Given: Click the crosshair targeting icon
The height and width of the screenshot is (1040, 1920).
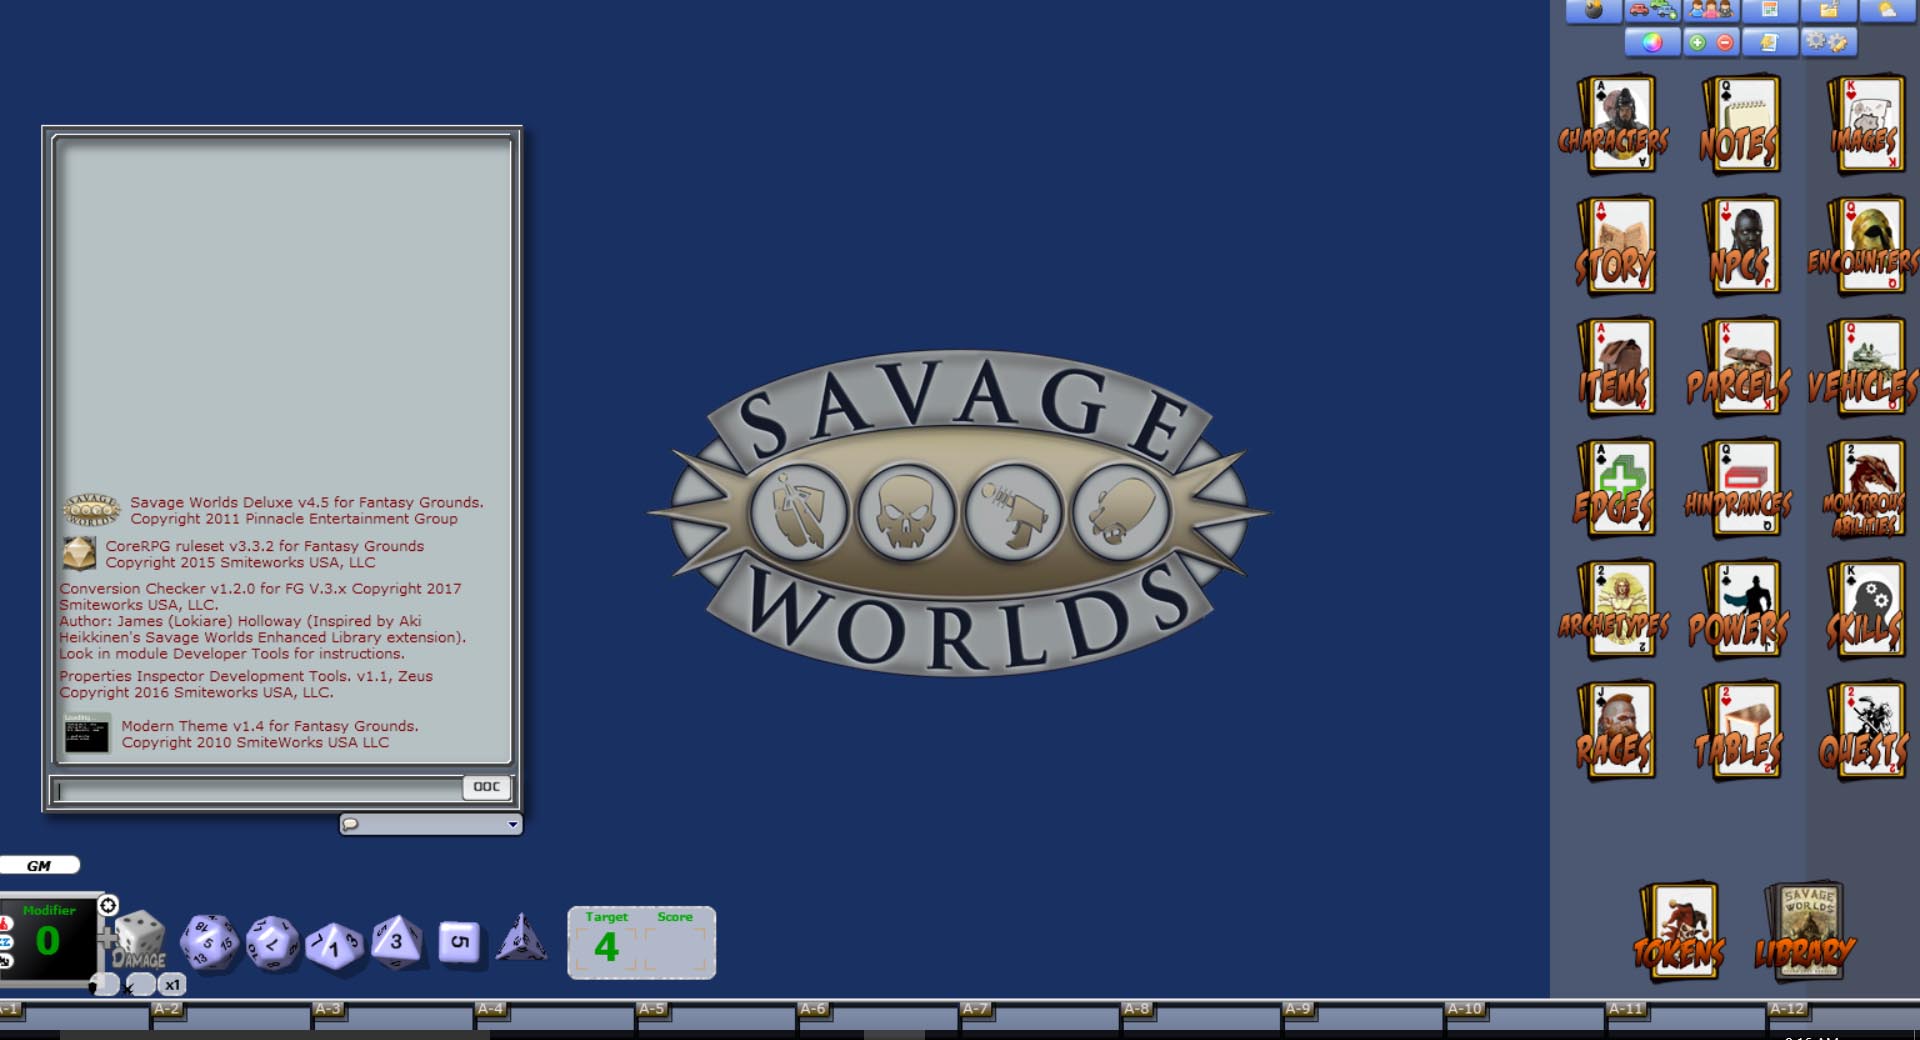Looking at the screenshot, I should click(x=108, y=905).
